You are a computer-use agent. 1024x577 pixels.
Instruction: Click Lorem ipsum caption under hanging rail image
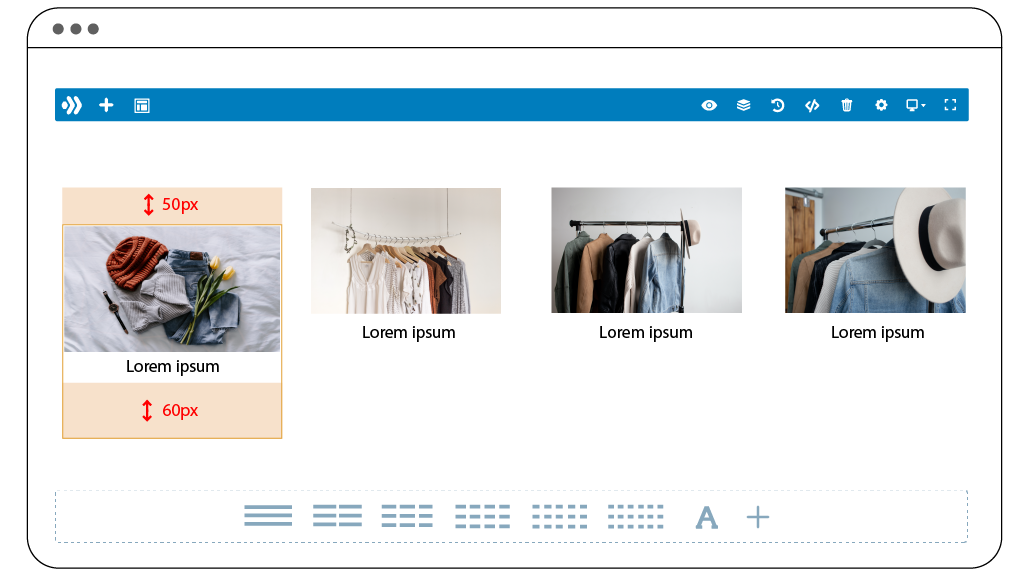(408, 333)
